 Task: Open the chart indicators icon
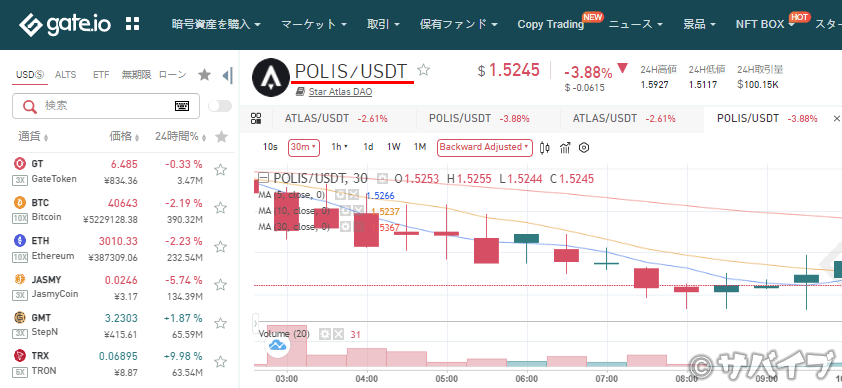click(x=564, y=148)
